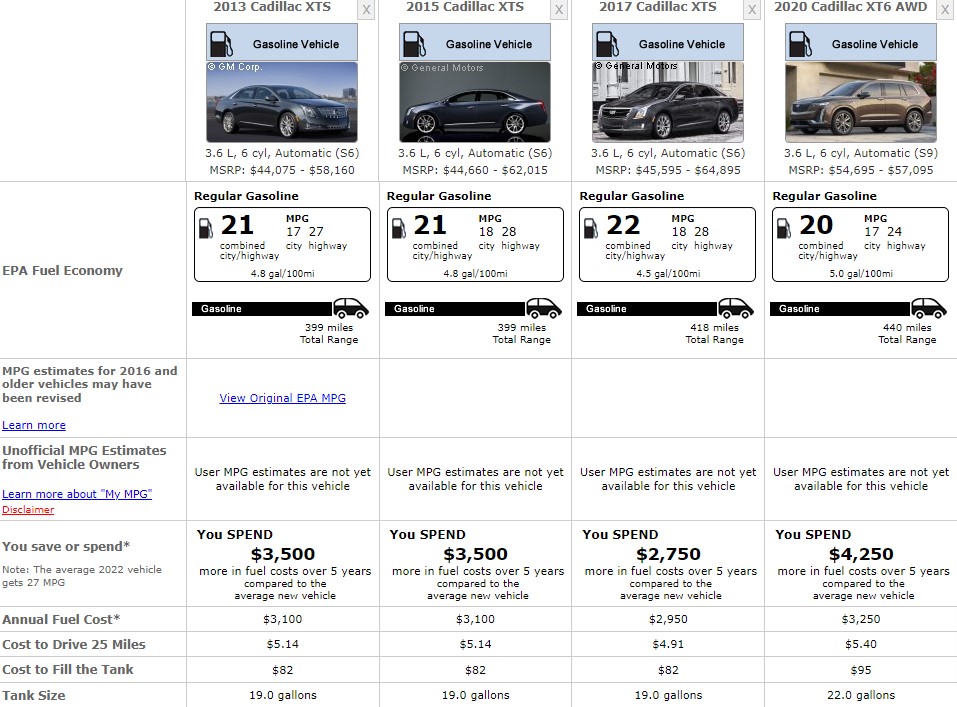Screen dimensions: 957x707
Task: Click the car range icon above 440 miles
Action: point(928,308)
